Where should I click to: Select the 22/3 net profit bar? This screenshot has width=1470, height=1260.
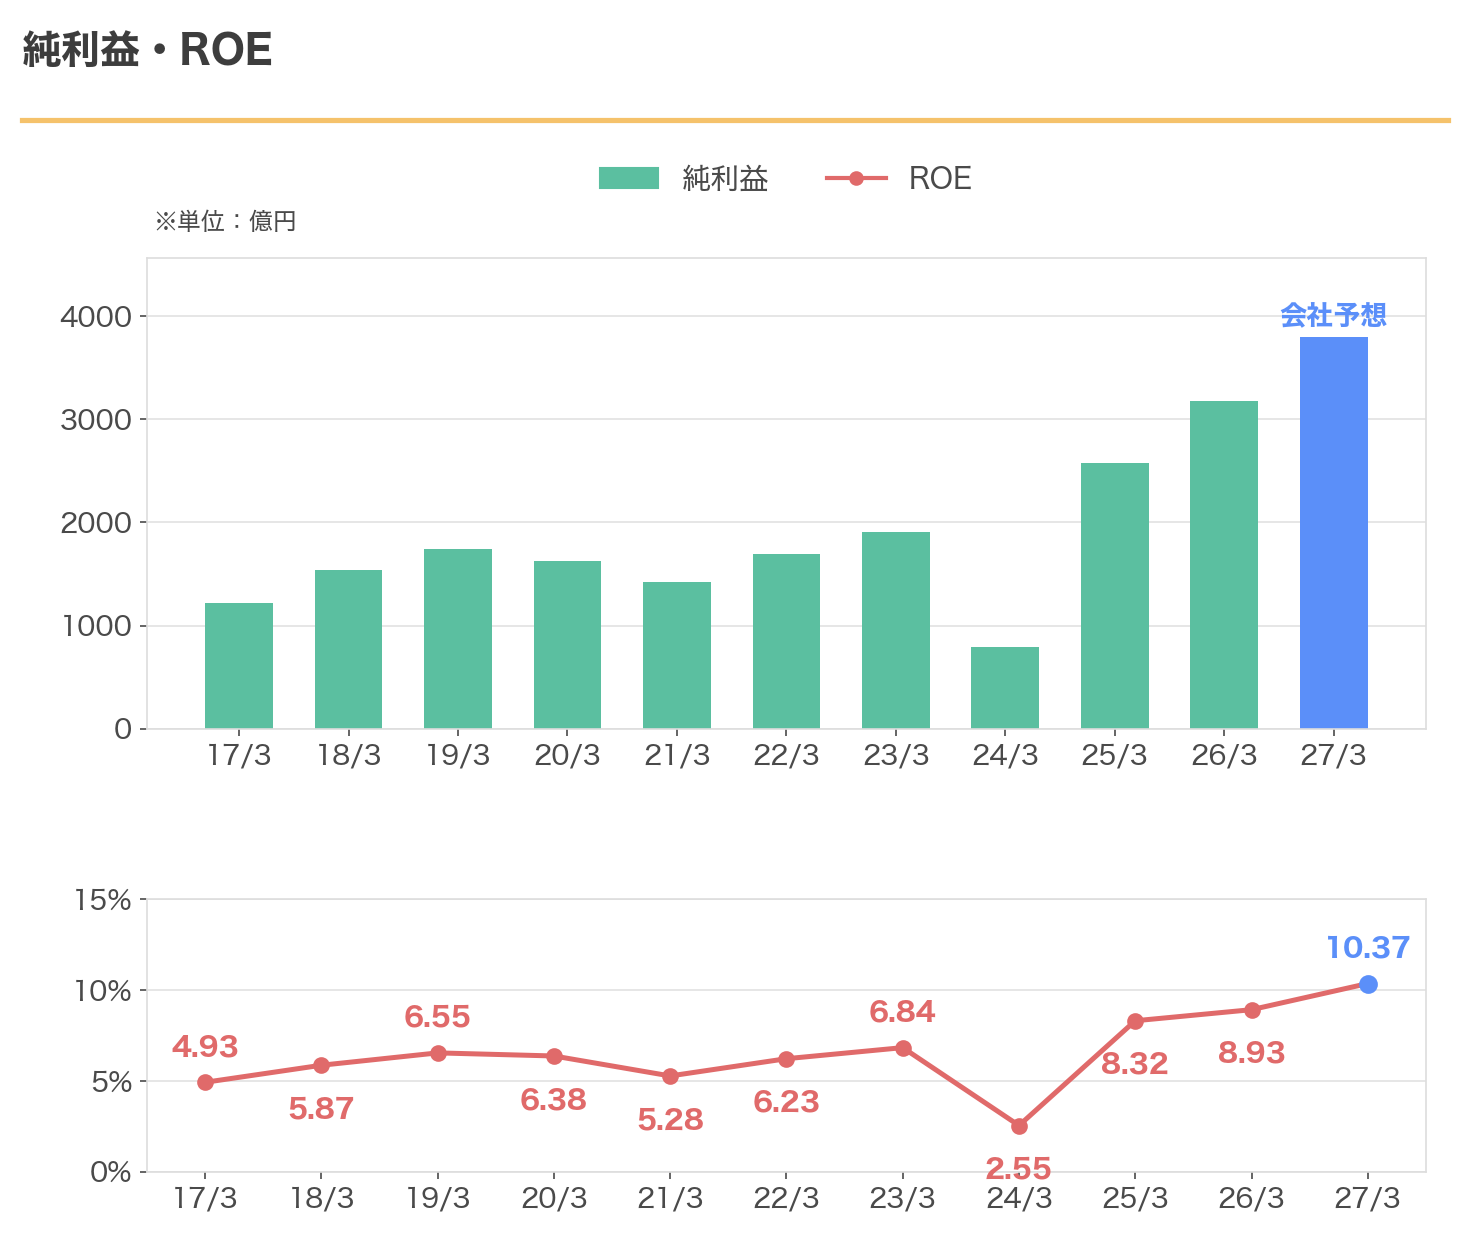pos(786,641)
